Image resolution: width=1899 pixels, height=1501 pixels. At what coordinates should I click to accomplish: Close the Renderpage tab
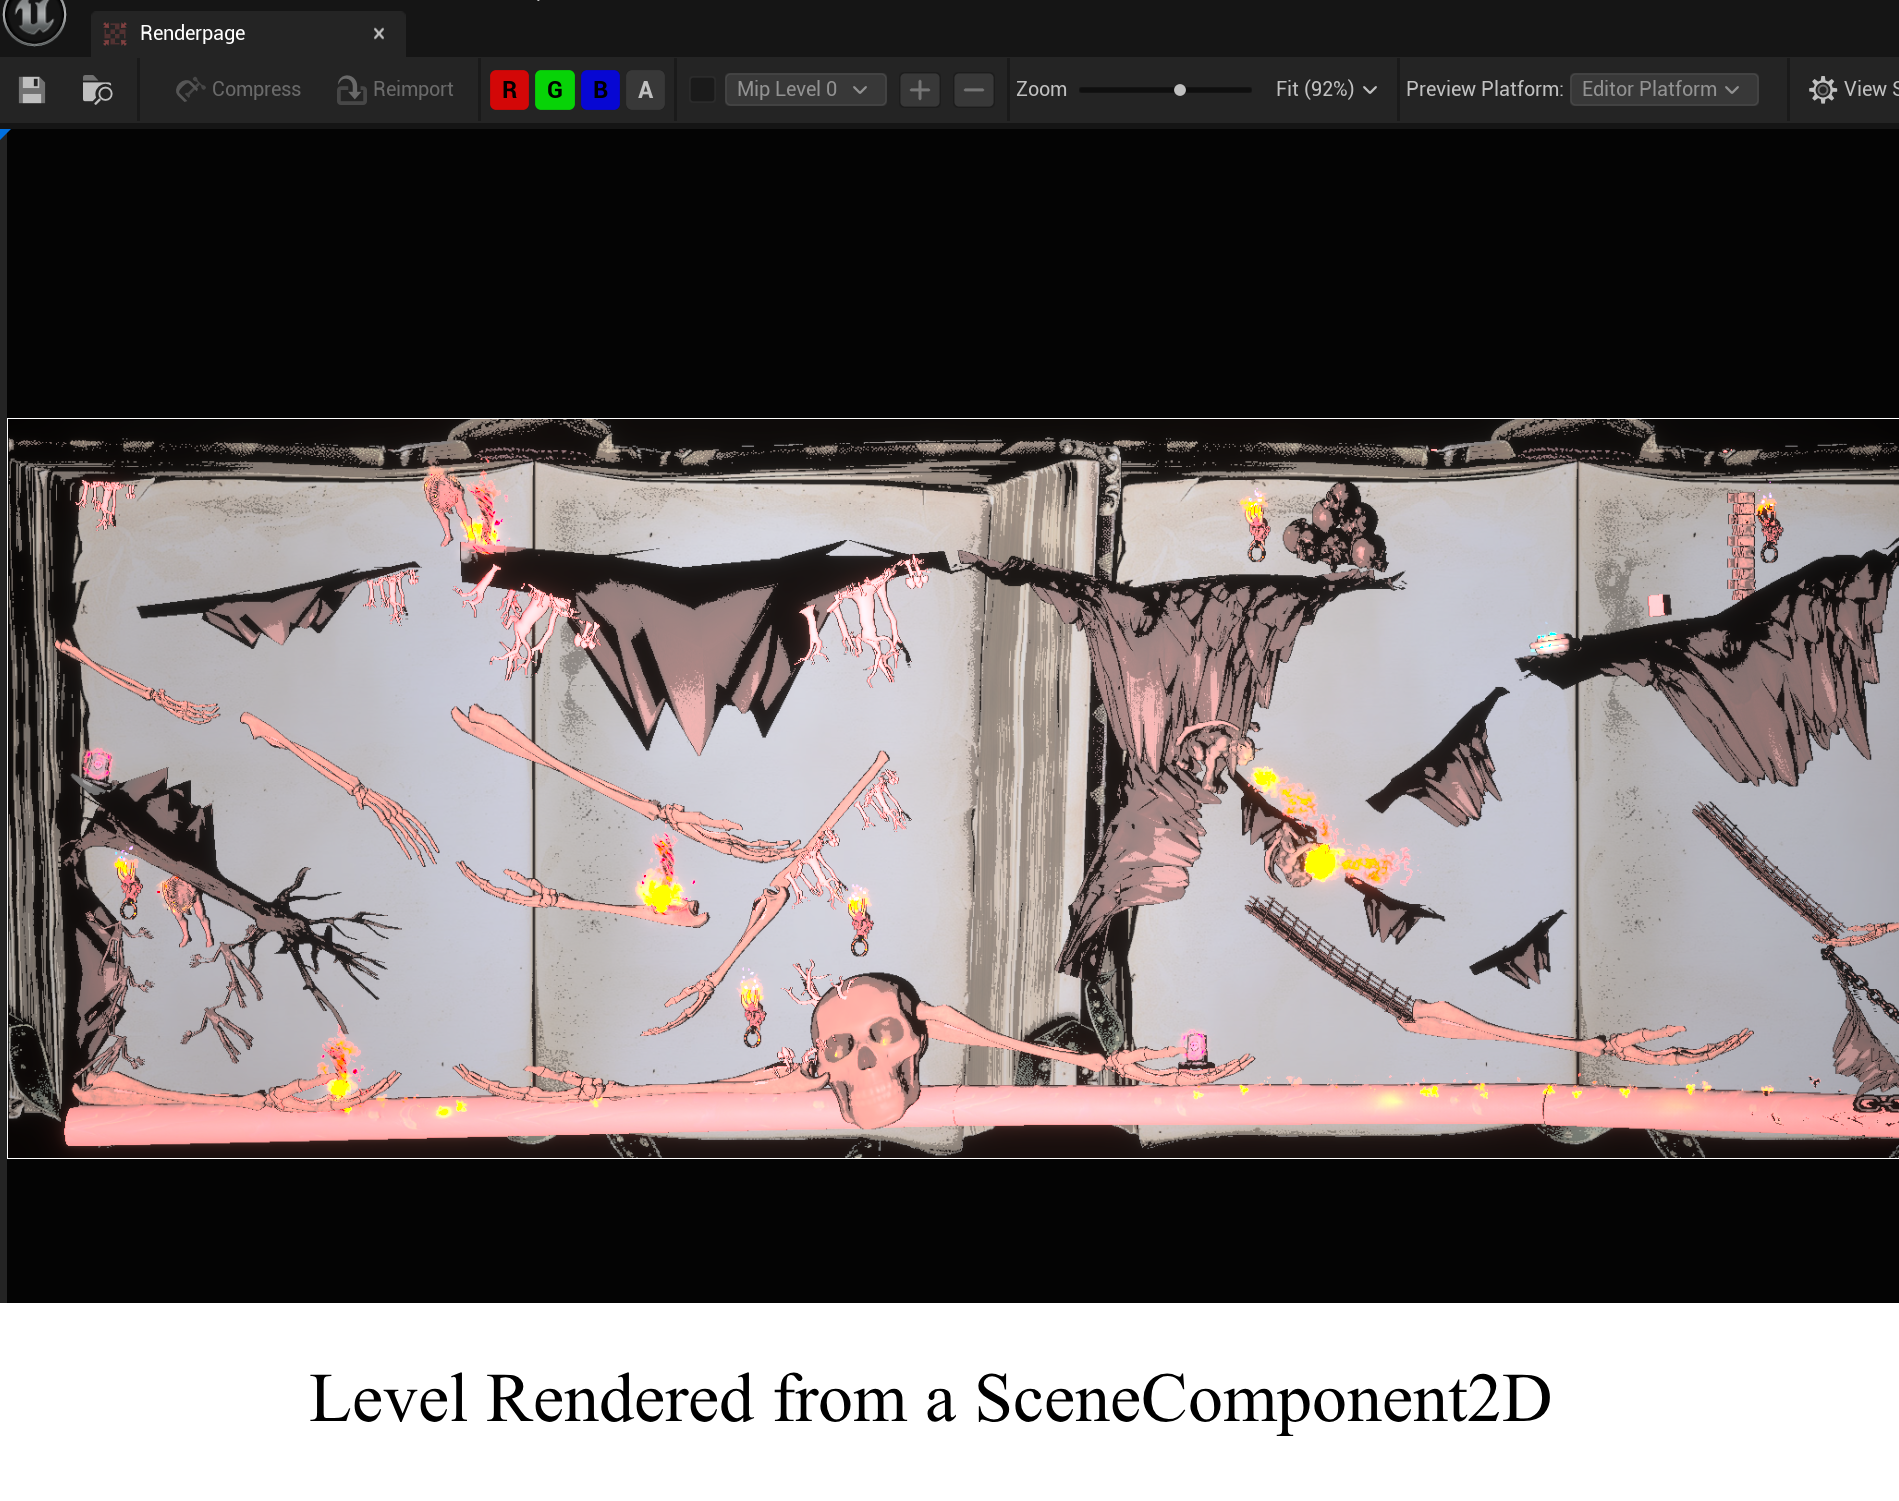(x=379, y=34)
